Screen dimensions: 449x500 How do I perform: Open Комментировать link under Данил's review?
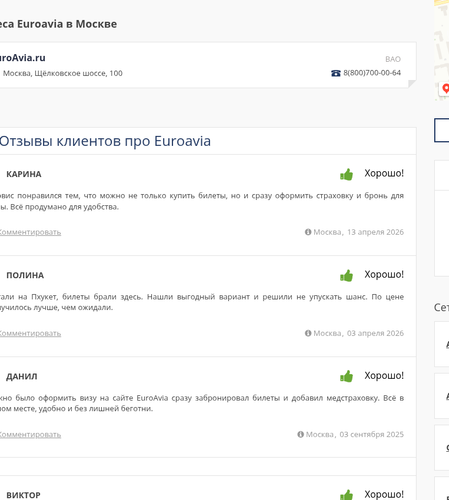30,435
